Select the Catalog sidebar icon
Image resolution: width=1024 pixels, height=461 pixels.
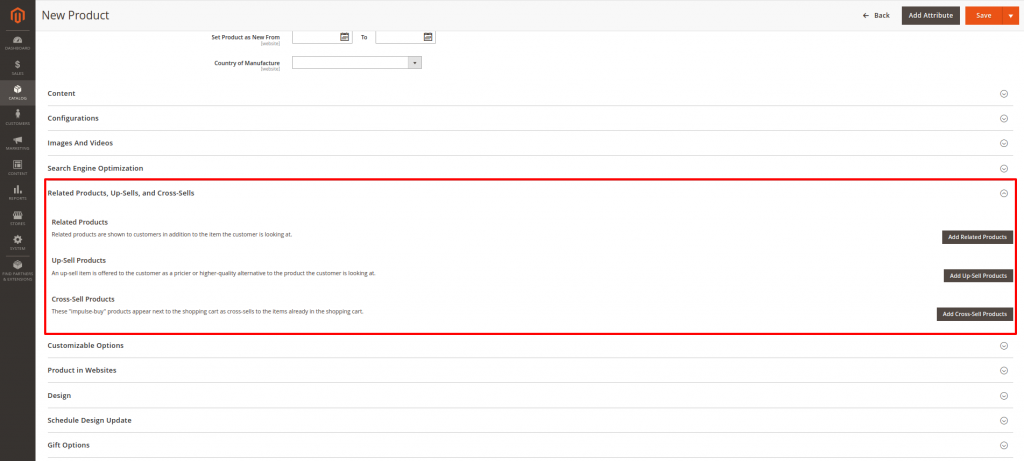[x=17, y=92]
